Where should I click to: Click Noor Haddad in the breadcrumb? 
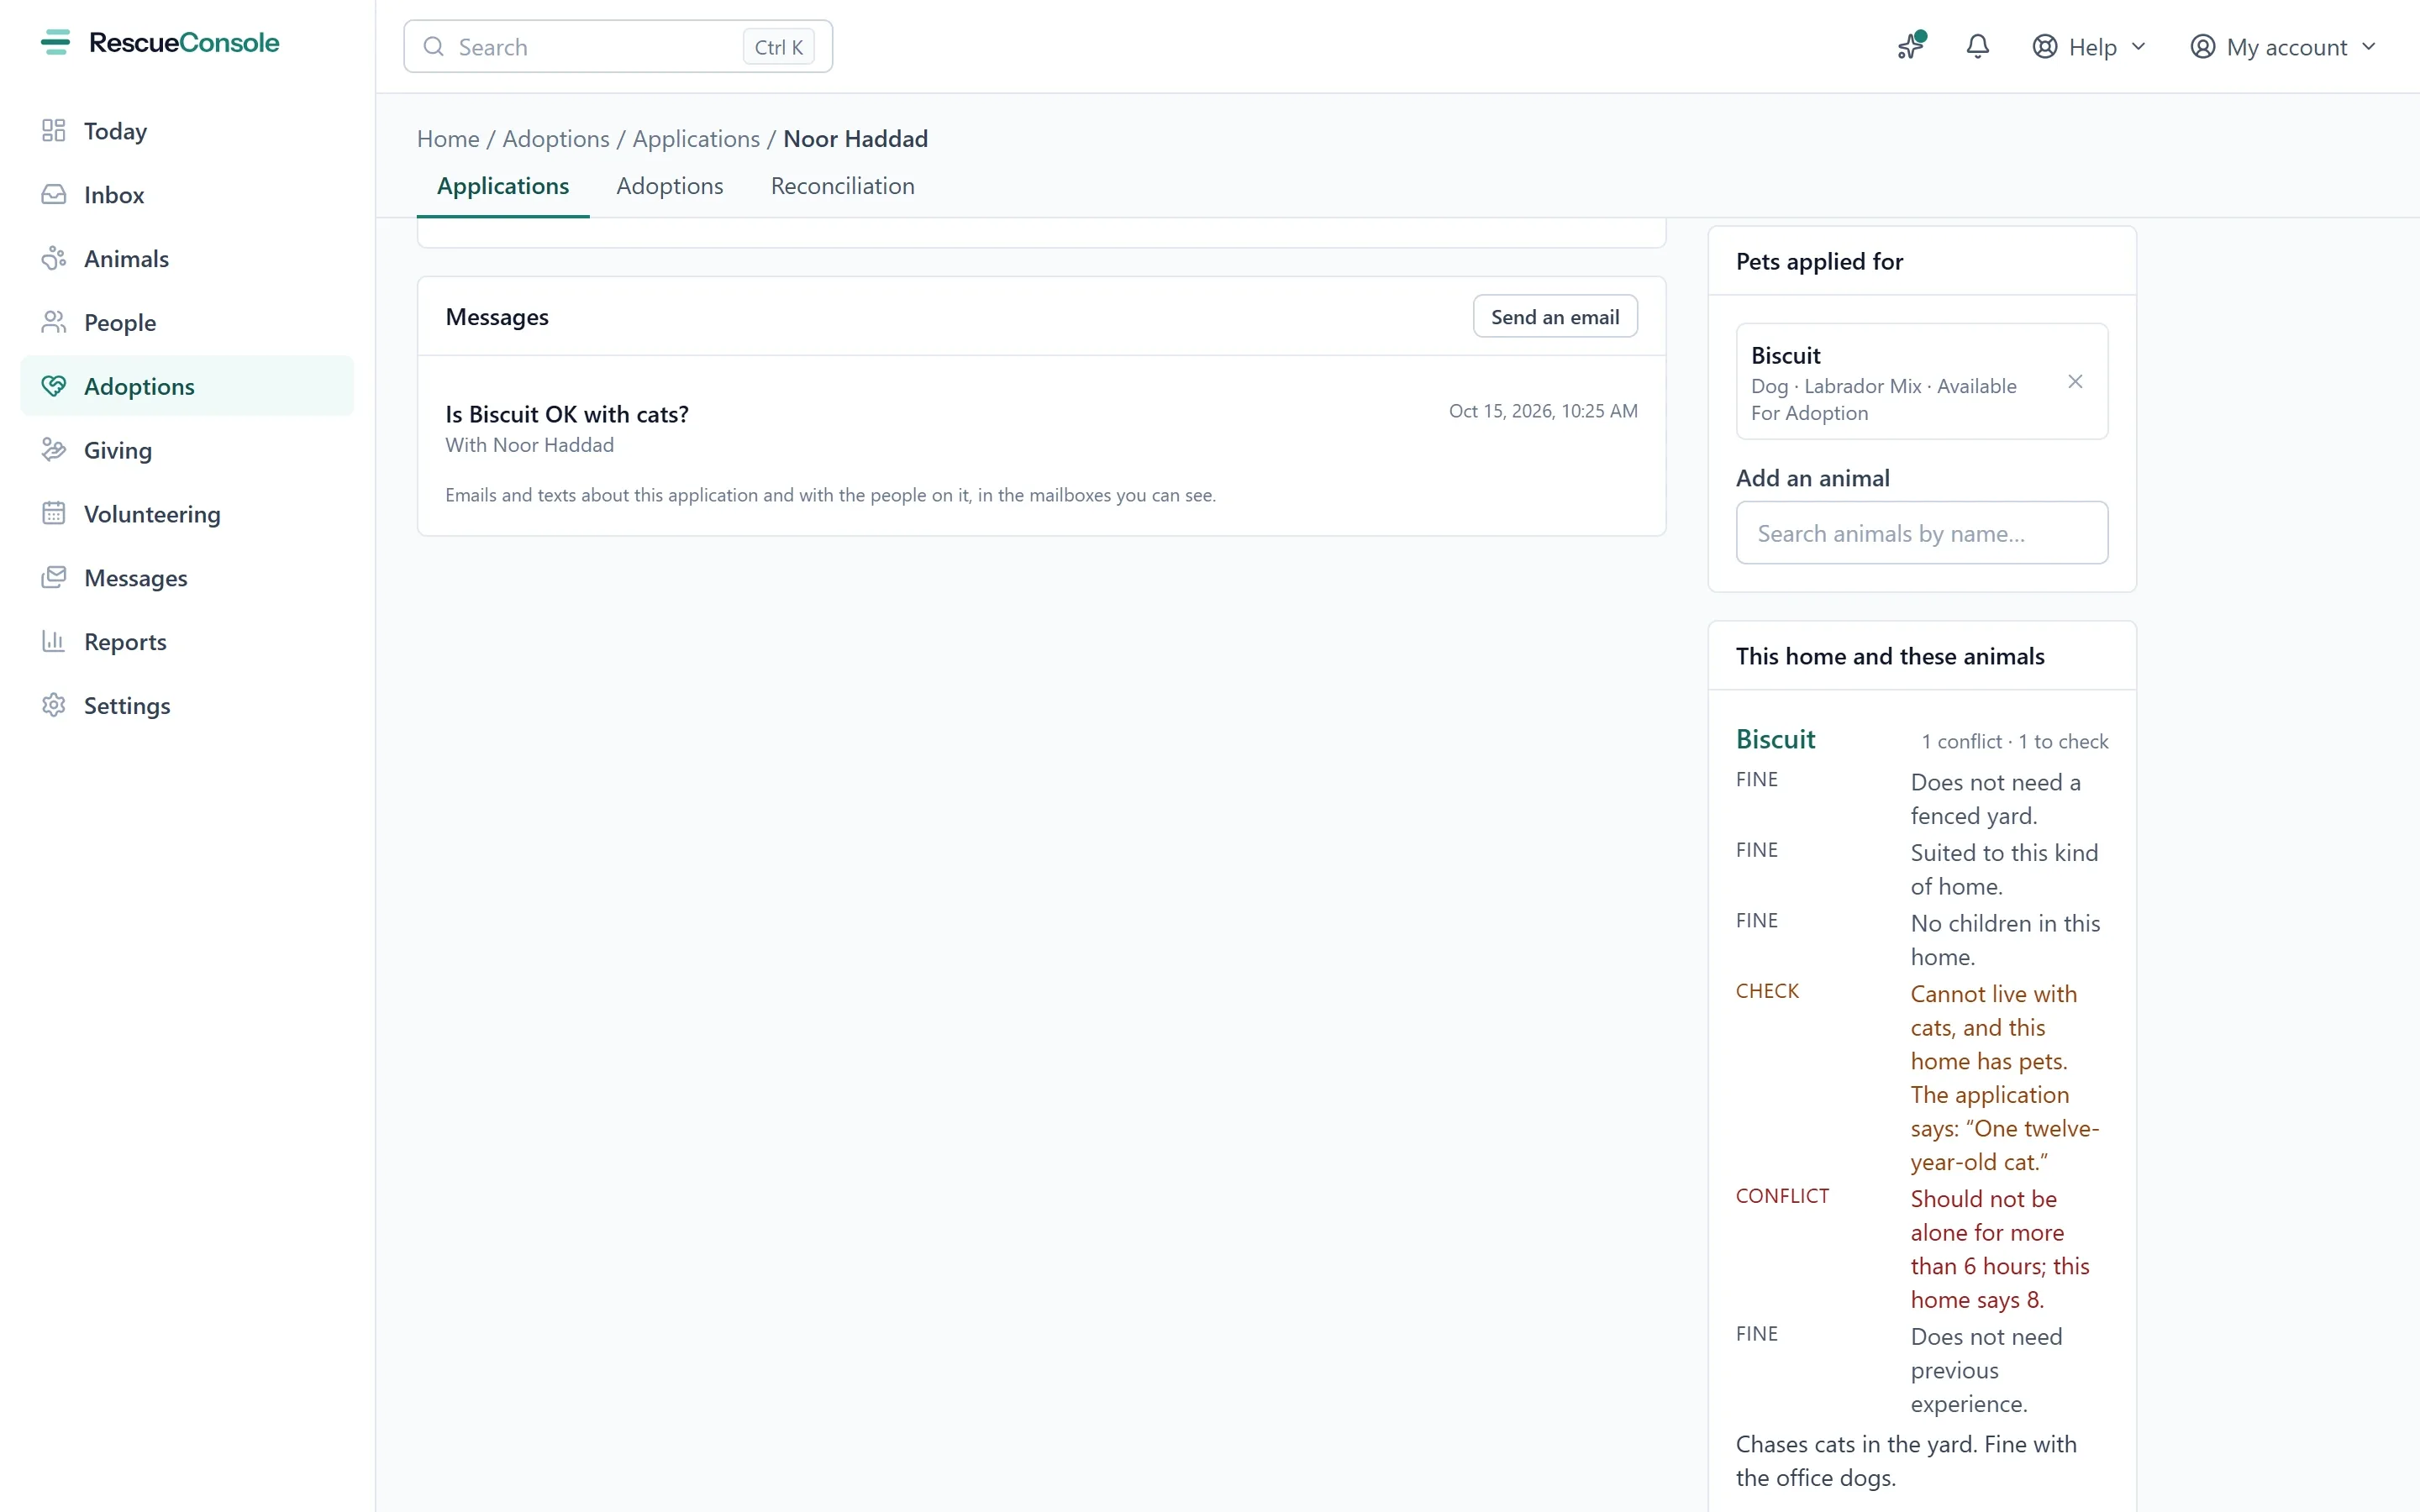pyautogui.click(x=855, y=139)
